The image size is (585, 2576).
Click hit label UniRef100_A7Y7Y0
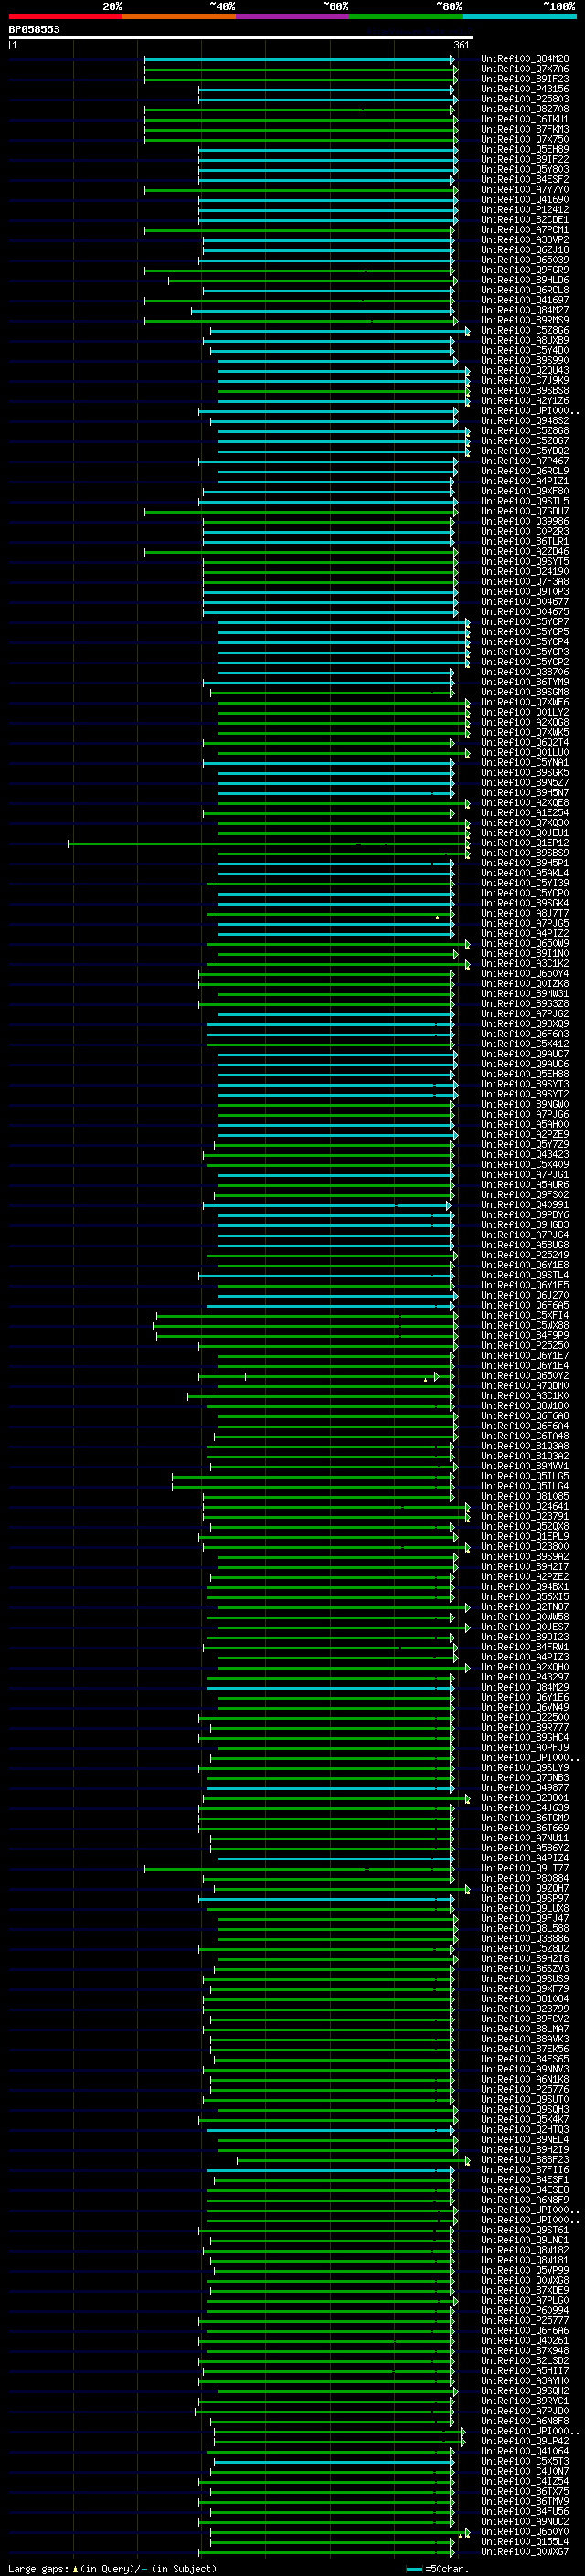pos(525,190)
